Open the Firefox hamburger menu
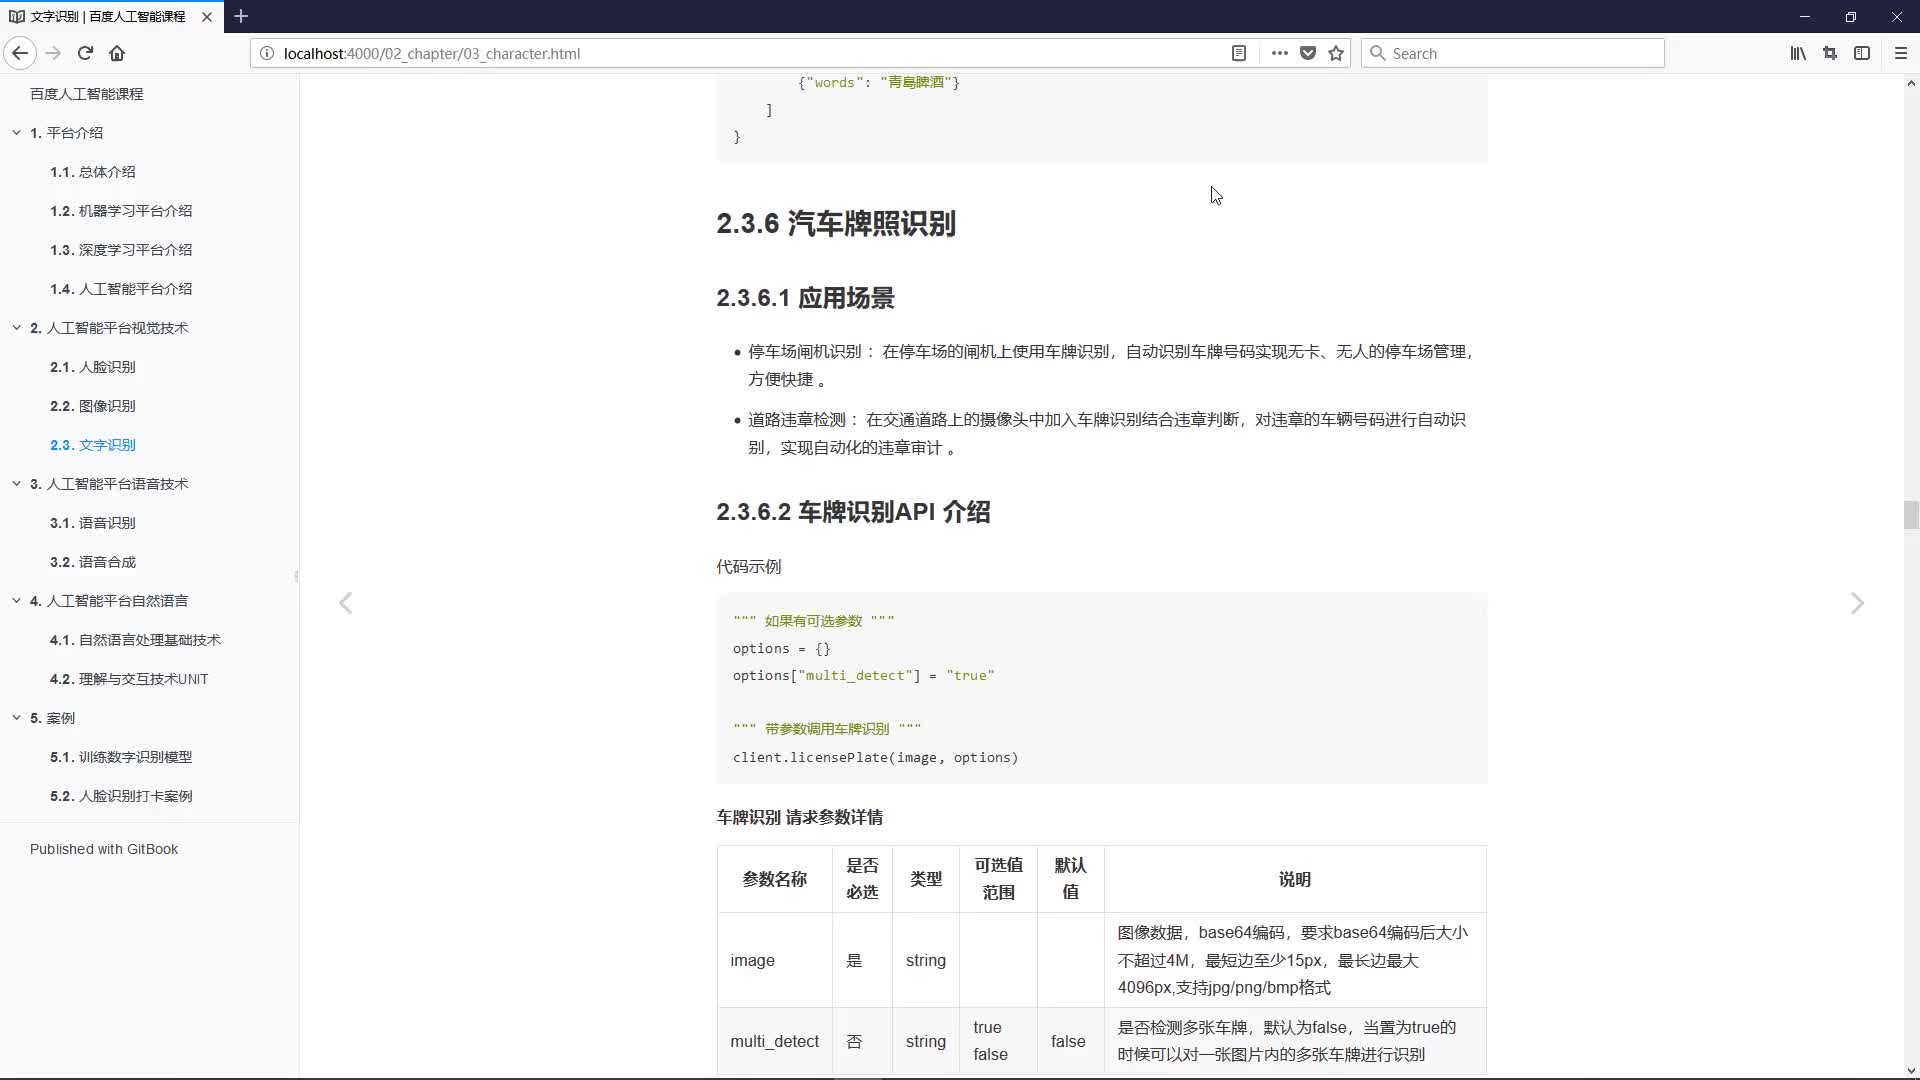Image resolution: width=1920 pixels, height=1080 pixels. pos(1901,53)
